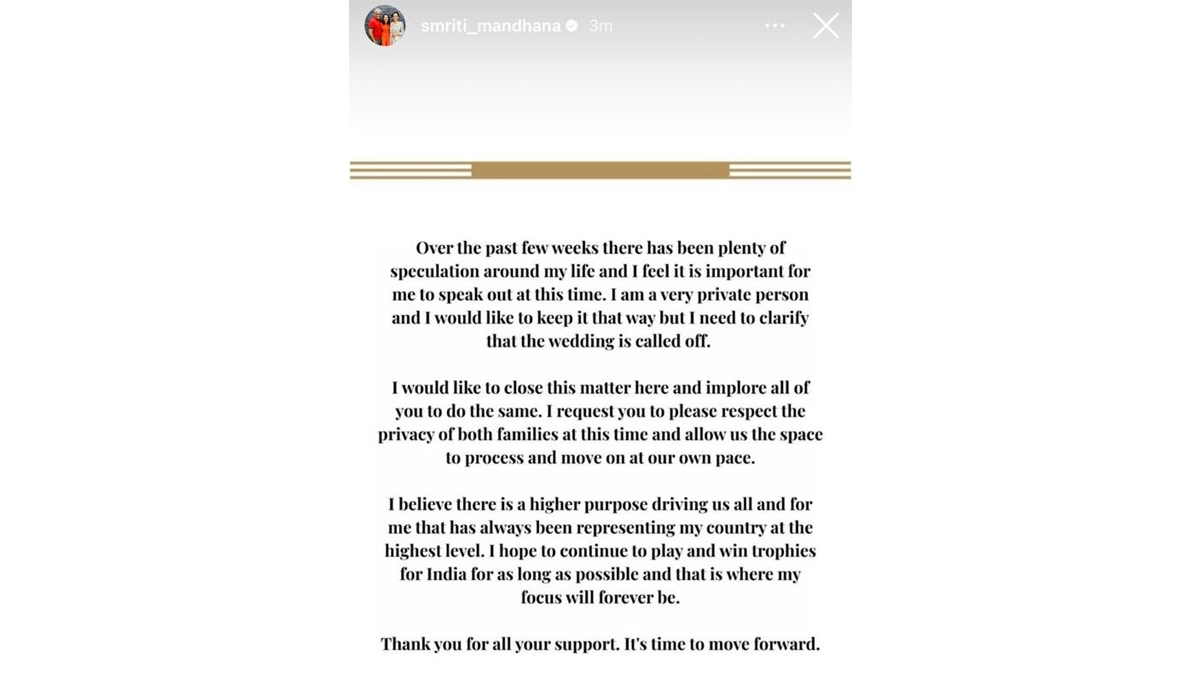The width and height of the screenshot is (1200, 675).
Task: Click the line 'to process and move on'
Action: (600, 457)
